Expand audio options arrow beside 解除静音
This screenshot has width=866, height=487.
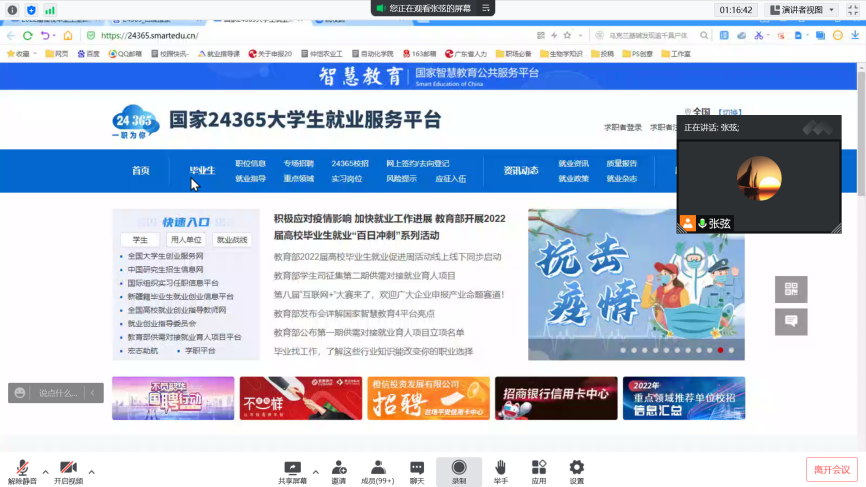point(45,472)
